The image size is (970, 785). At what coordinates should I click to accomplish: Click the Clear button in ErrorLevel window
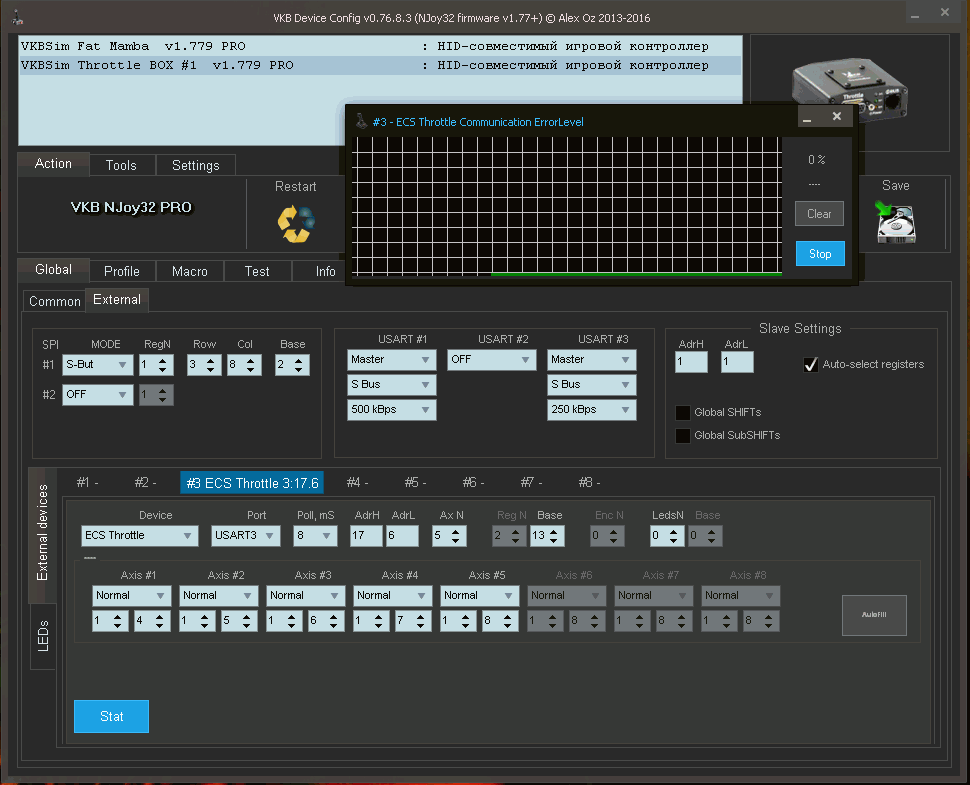coord(819,213)
